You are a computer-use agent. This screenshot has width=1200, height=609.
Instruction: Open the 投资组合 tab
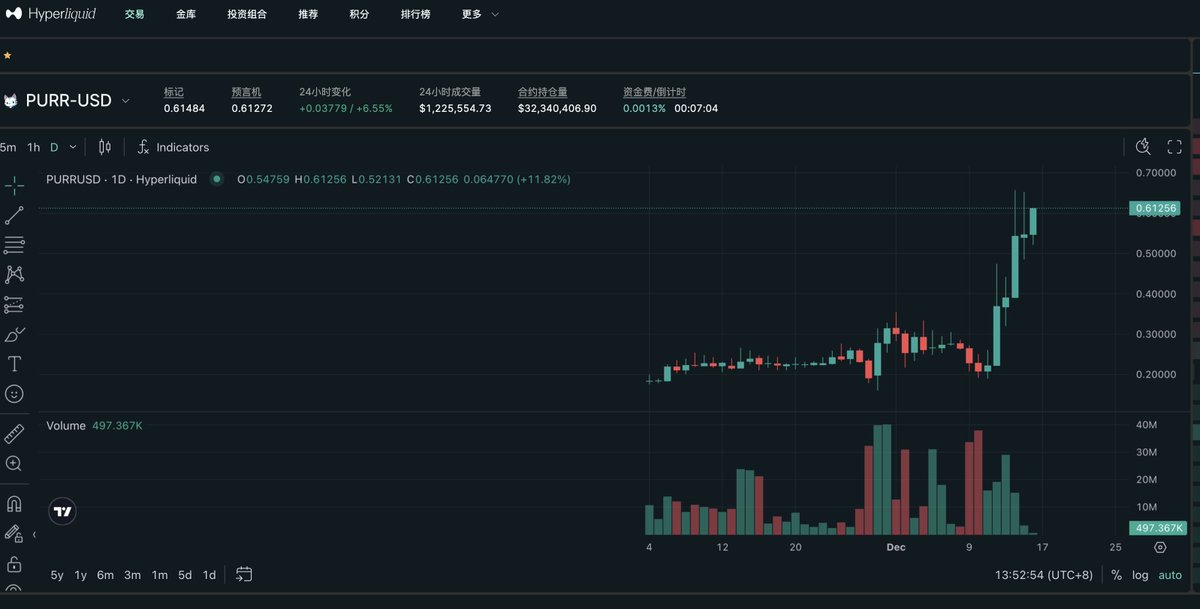click(247, 14)
